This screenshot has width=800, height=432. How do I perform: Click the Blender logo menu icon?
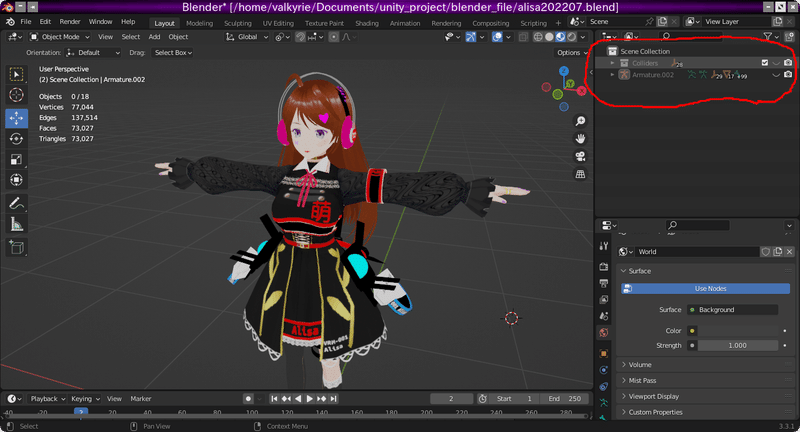pos(10,22)
